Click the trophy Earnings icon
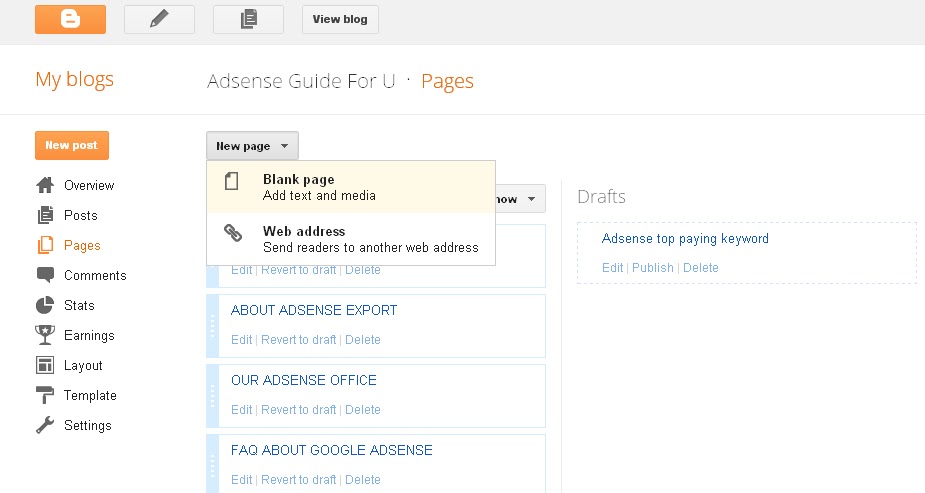The image size is (925, 493). click(45, 335)
